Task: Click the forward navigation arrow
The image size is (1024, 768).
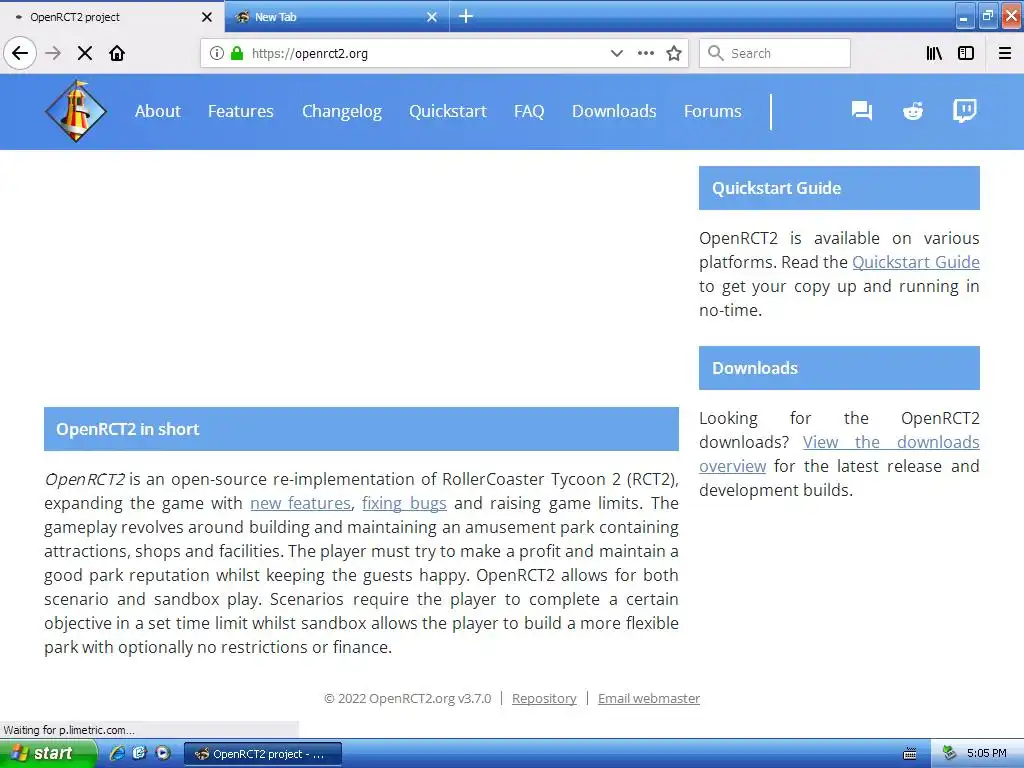Action: (x=53, y=53)
